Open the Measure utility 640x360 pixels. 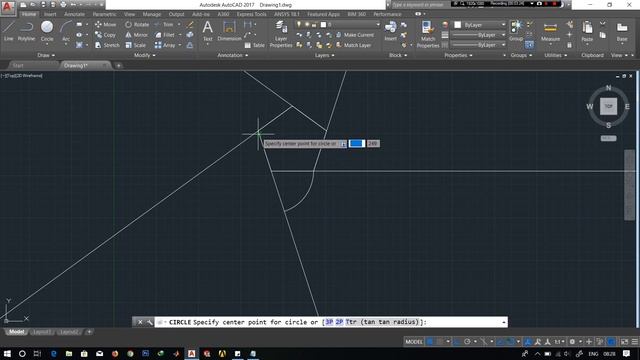550,31
